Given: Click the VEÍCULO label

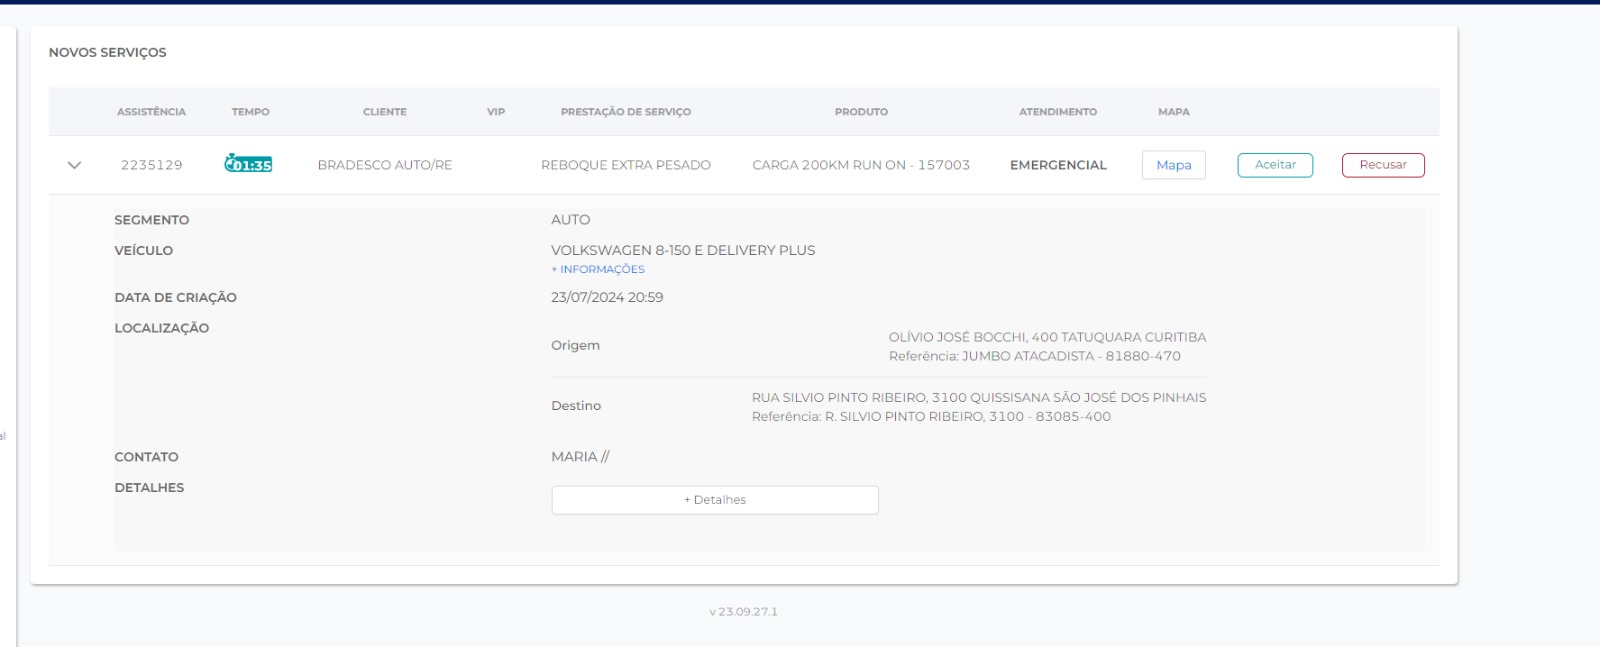Looking at the screenshot, I should (x=144, y=251).
